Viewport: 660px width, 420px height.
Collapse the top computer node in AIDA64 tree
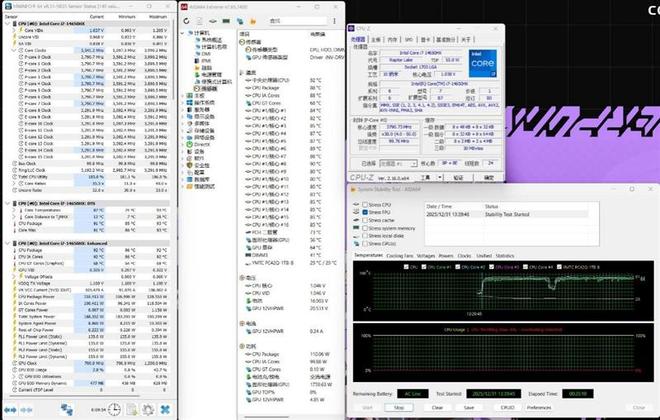coord(182,33)
